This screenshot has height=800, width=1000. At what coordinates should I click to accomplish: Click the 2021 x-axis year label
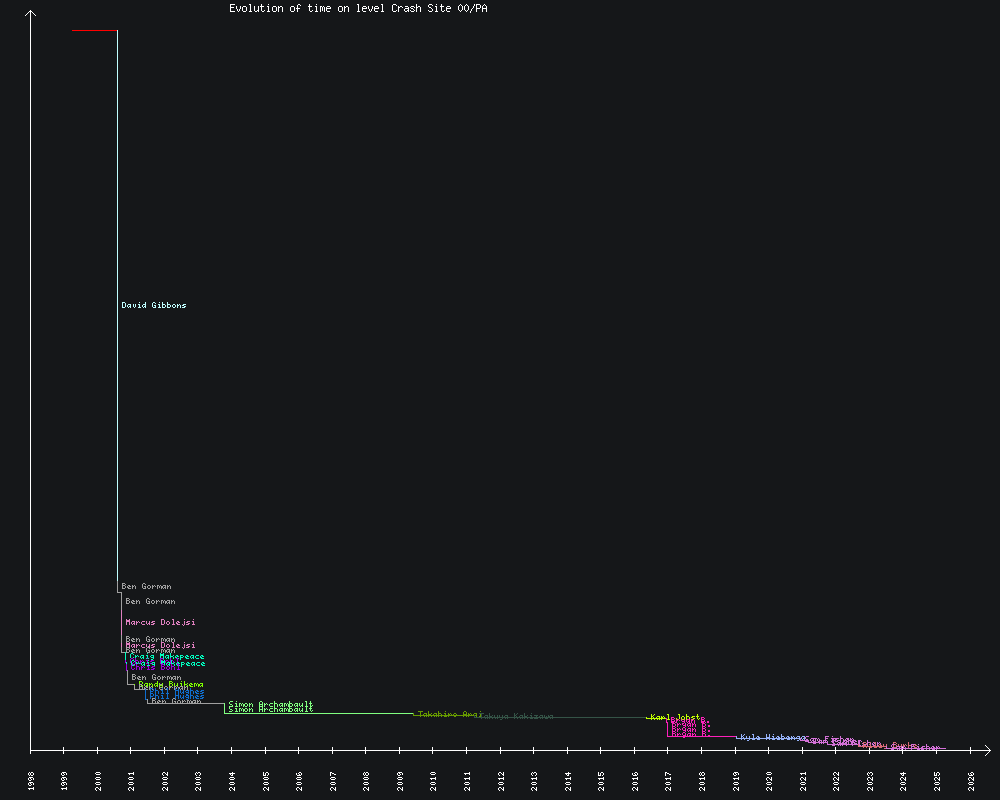pyautogui.click(x=802, y=780)
